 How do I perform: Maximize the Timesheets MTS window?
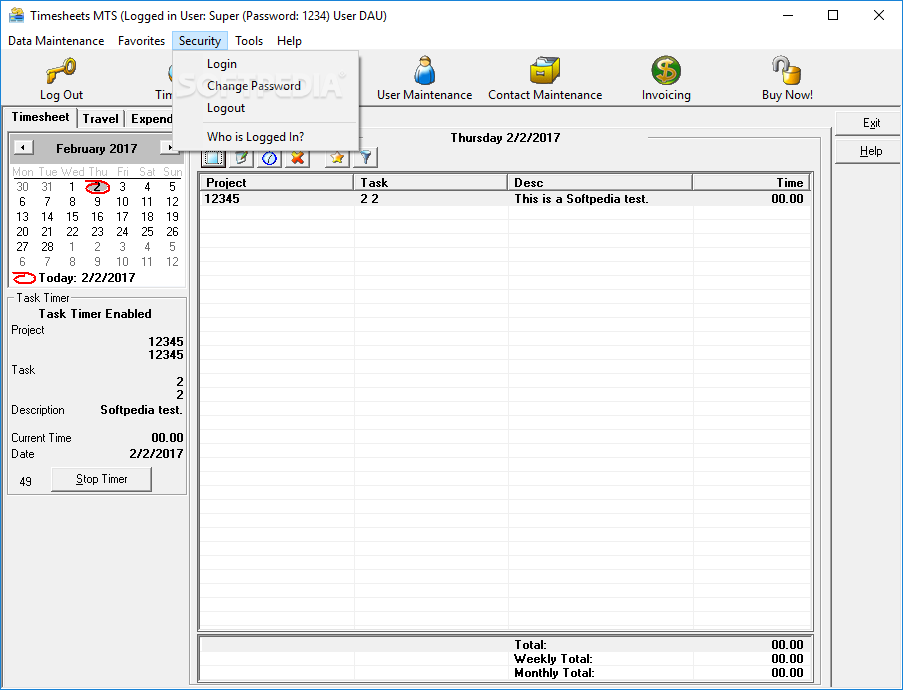[833, 15]
